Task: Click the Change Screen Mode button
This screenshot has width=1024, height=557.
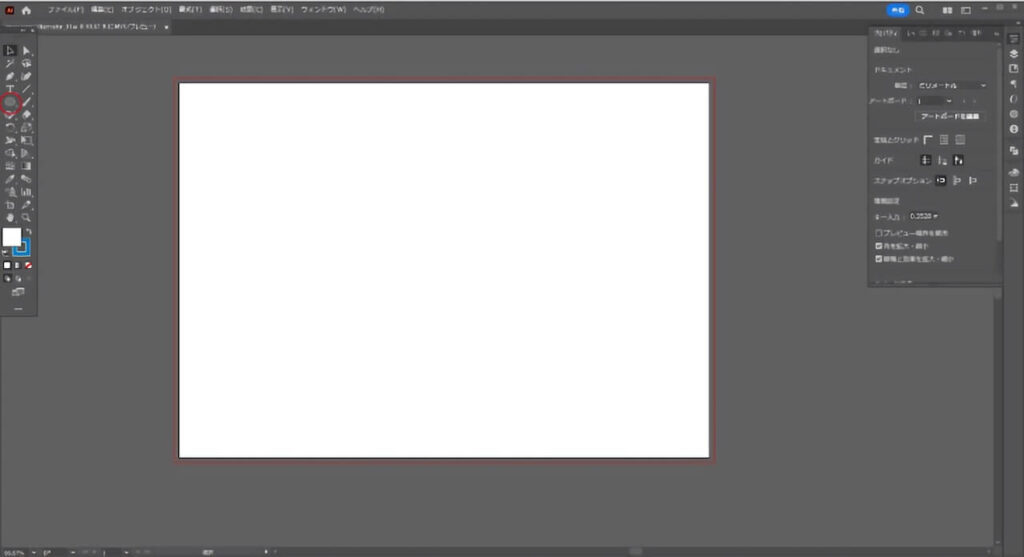Action: coord(18,292)
